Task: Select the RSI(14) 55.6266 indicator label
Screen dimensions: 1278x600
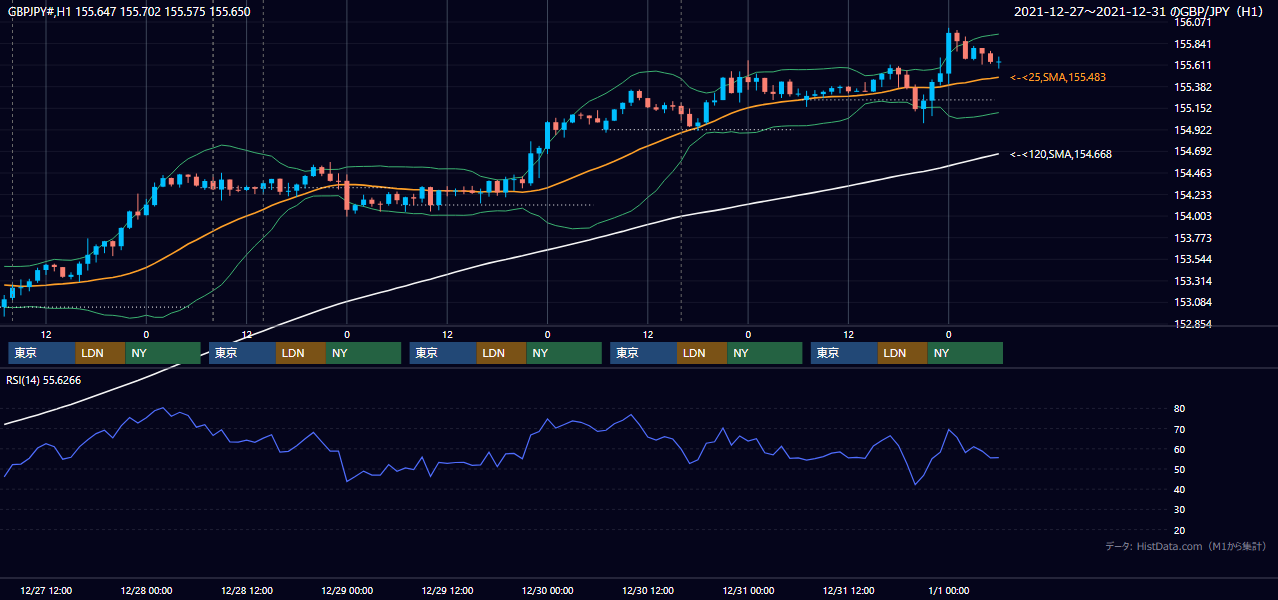Action: [x=44, y=380]
